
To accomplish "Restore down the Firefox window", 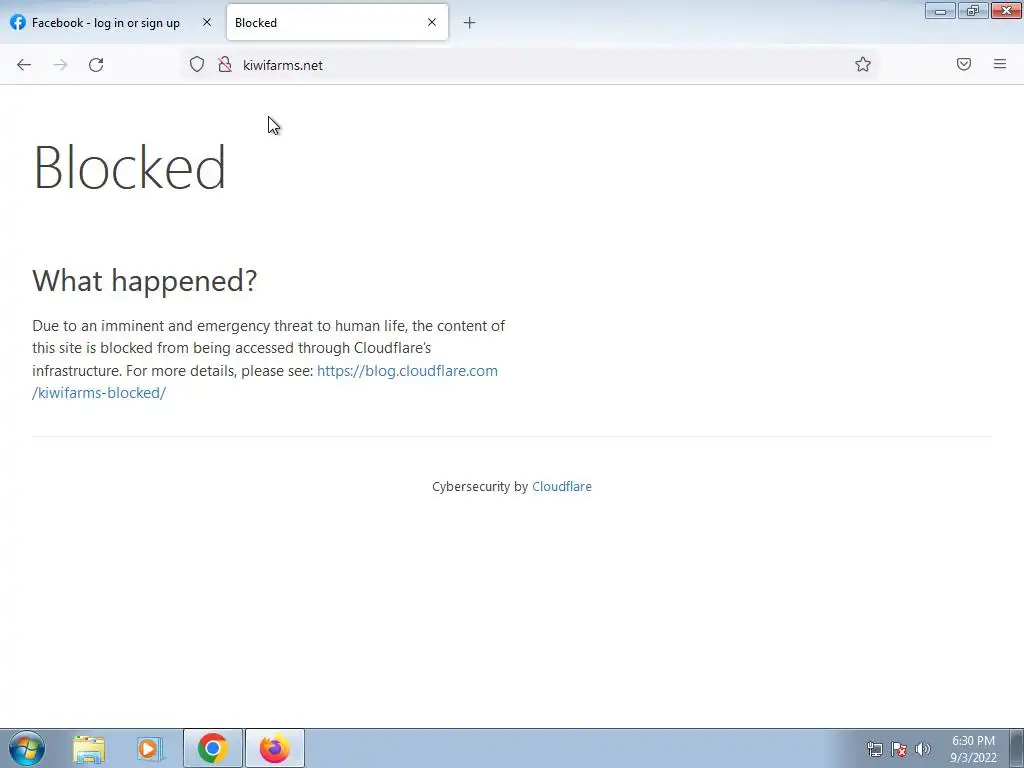I will (x=973, y=10).
